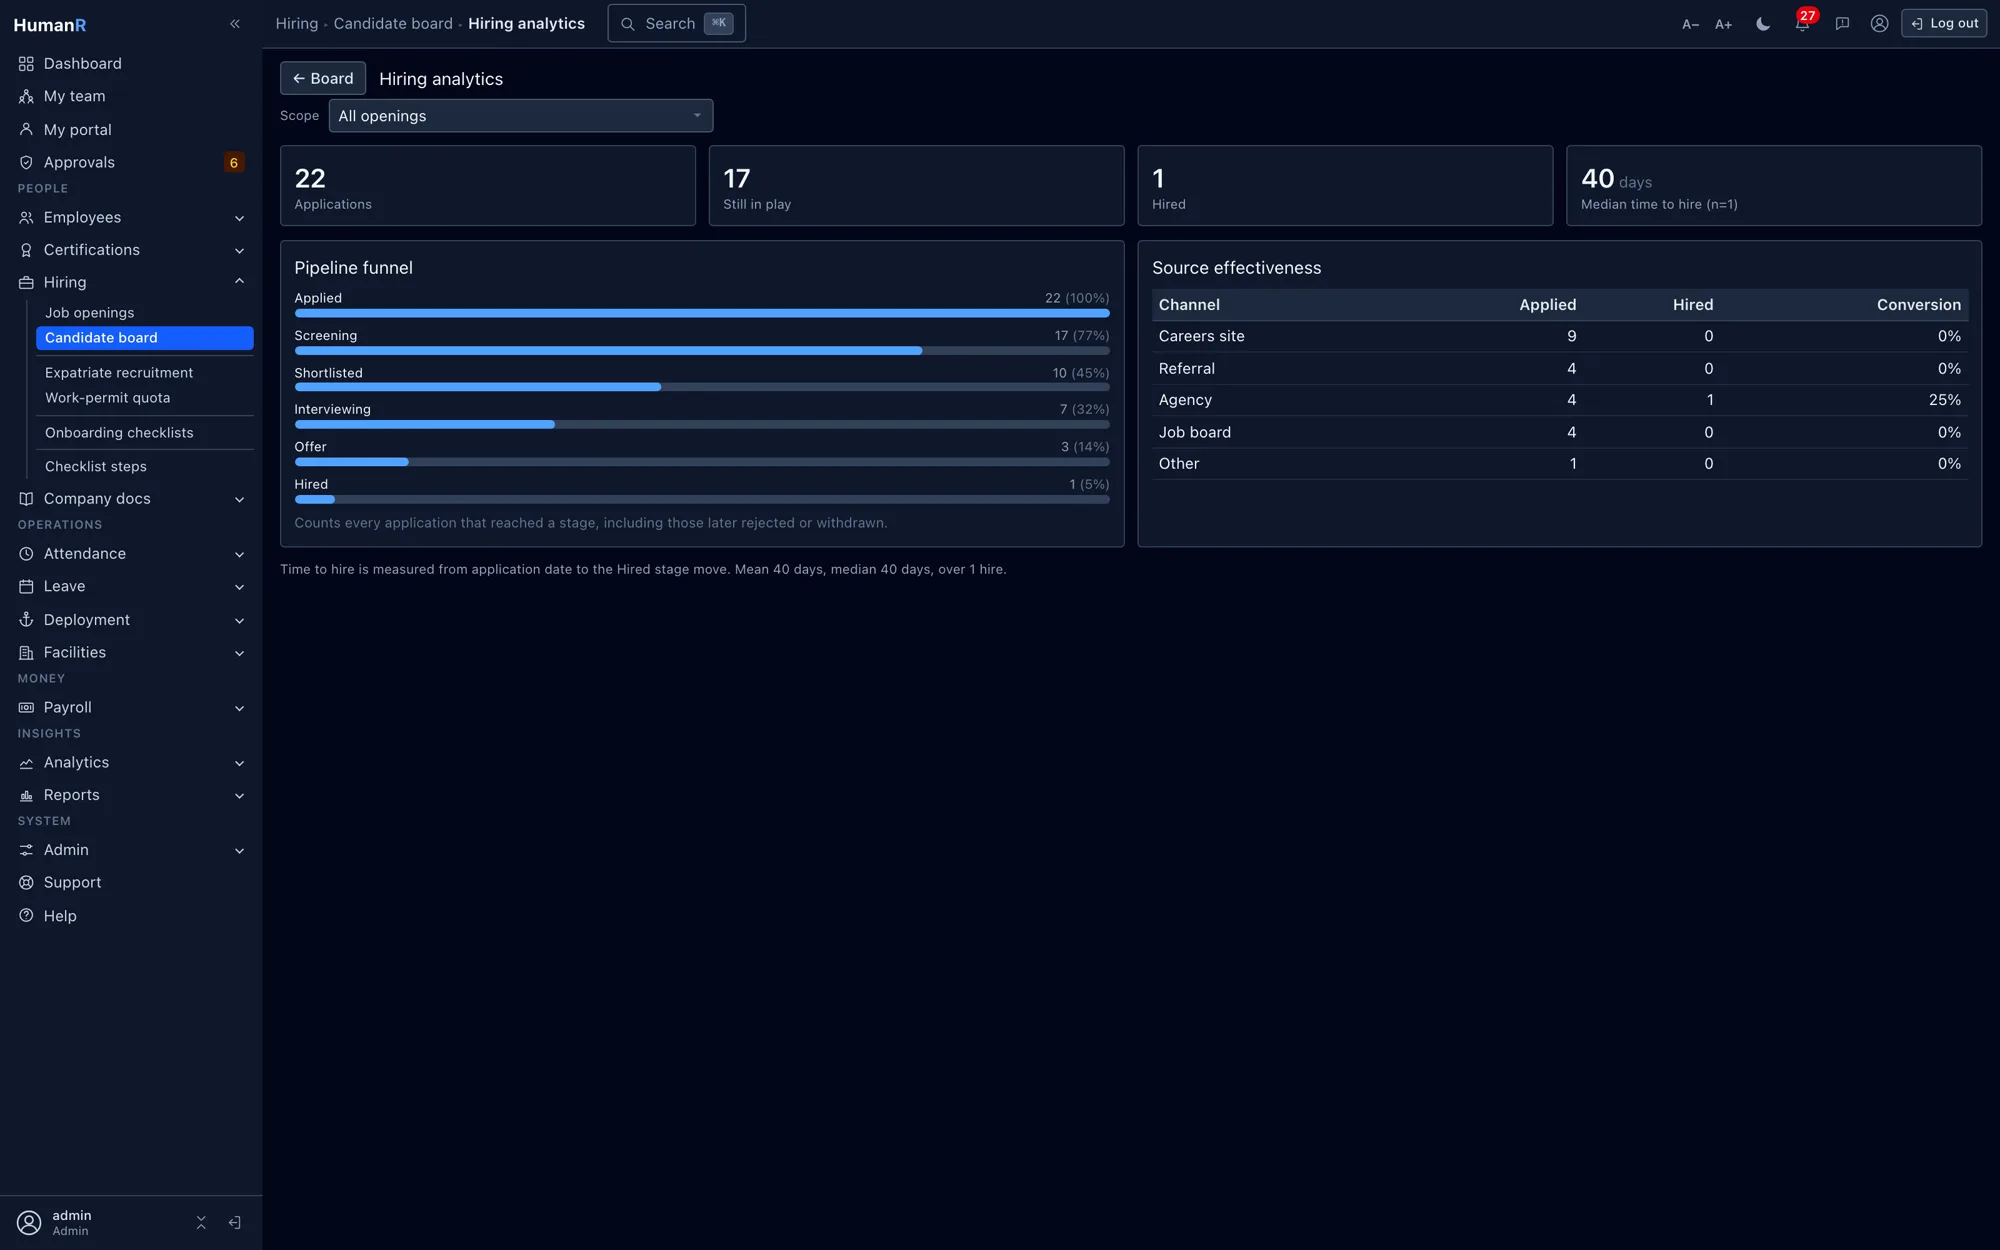Image resolution: width=2000 pixels, height=1250 pixels.
Task: Click the Facilities building icon
Action: click(x=26, y=652)
